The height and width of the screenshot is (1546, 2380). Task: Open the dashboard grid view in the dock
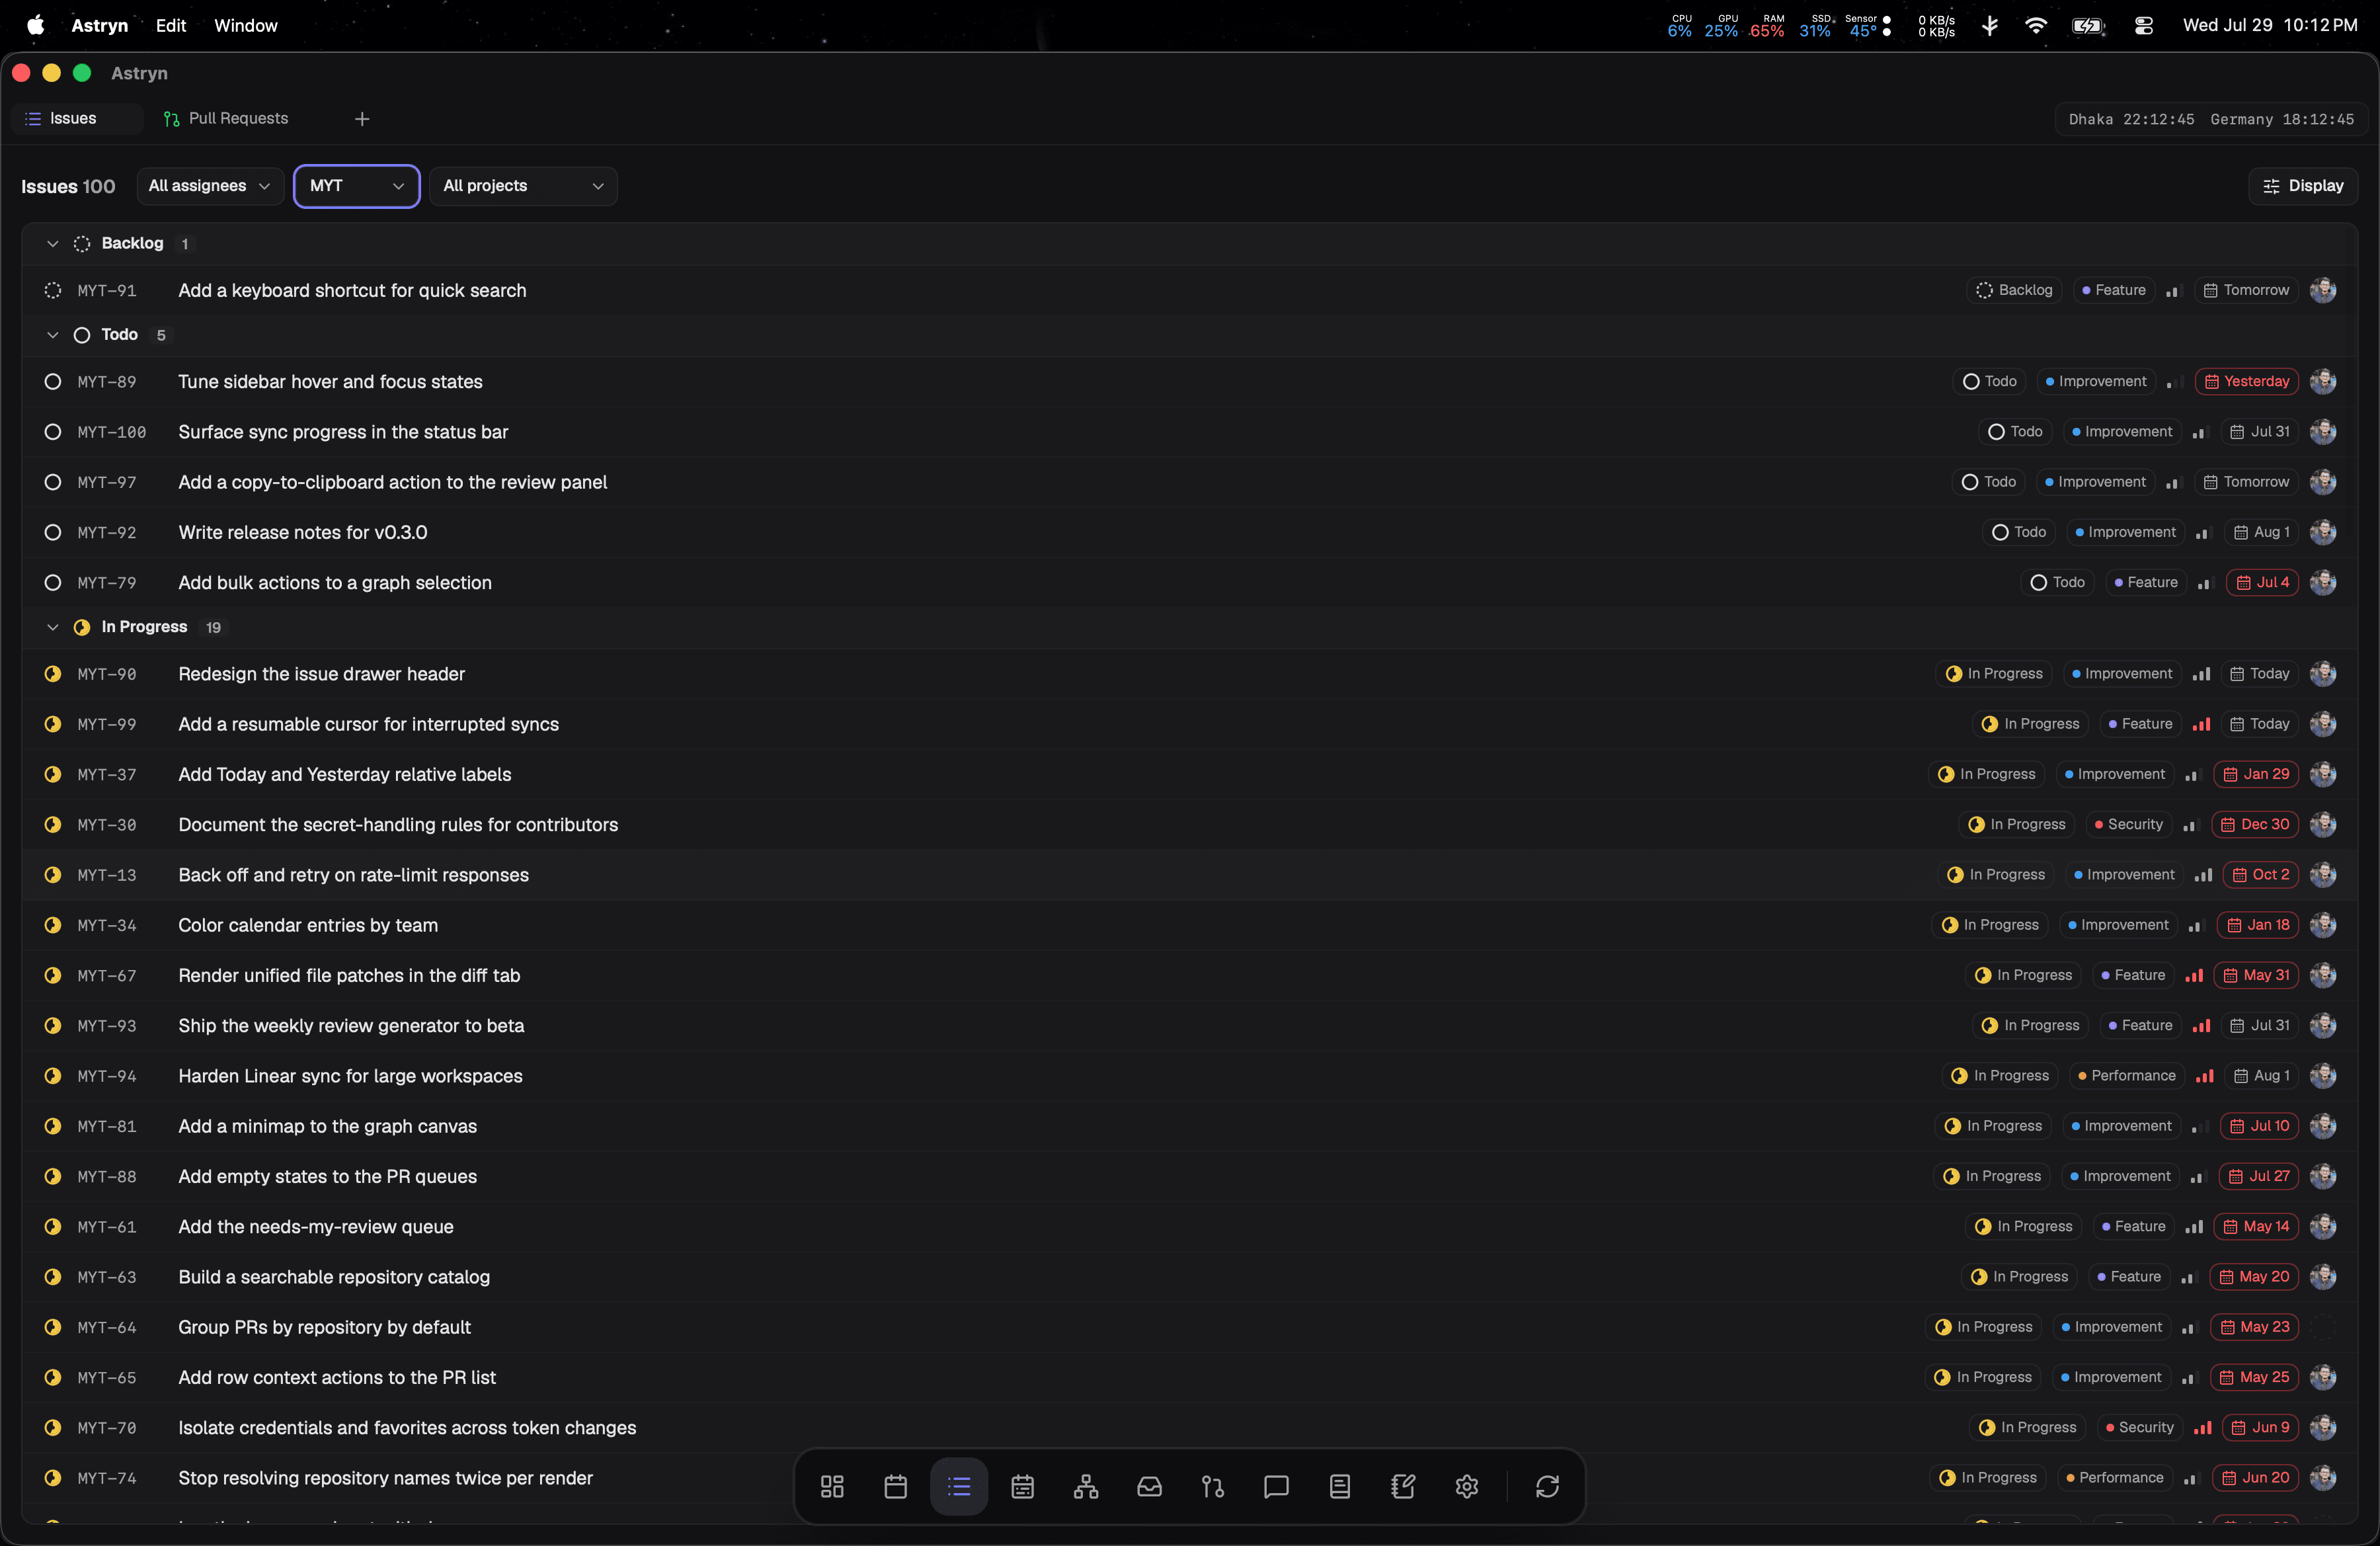[x=832, y=1486]
